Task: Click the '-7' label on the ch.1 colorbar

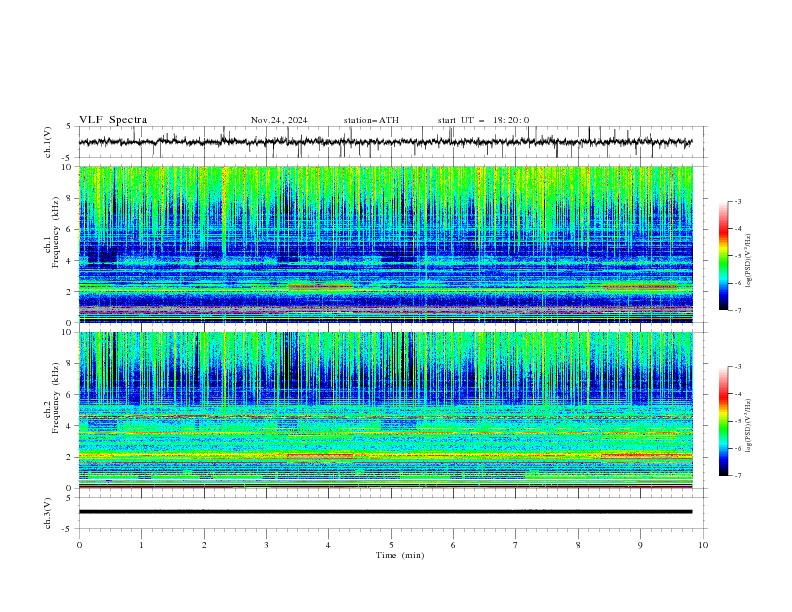Action: (737, 310)
